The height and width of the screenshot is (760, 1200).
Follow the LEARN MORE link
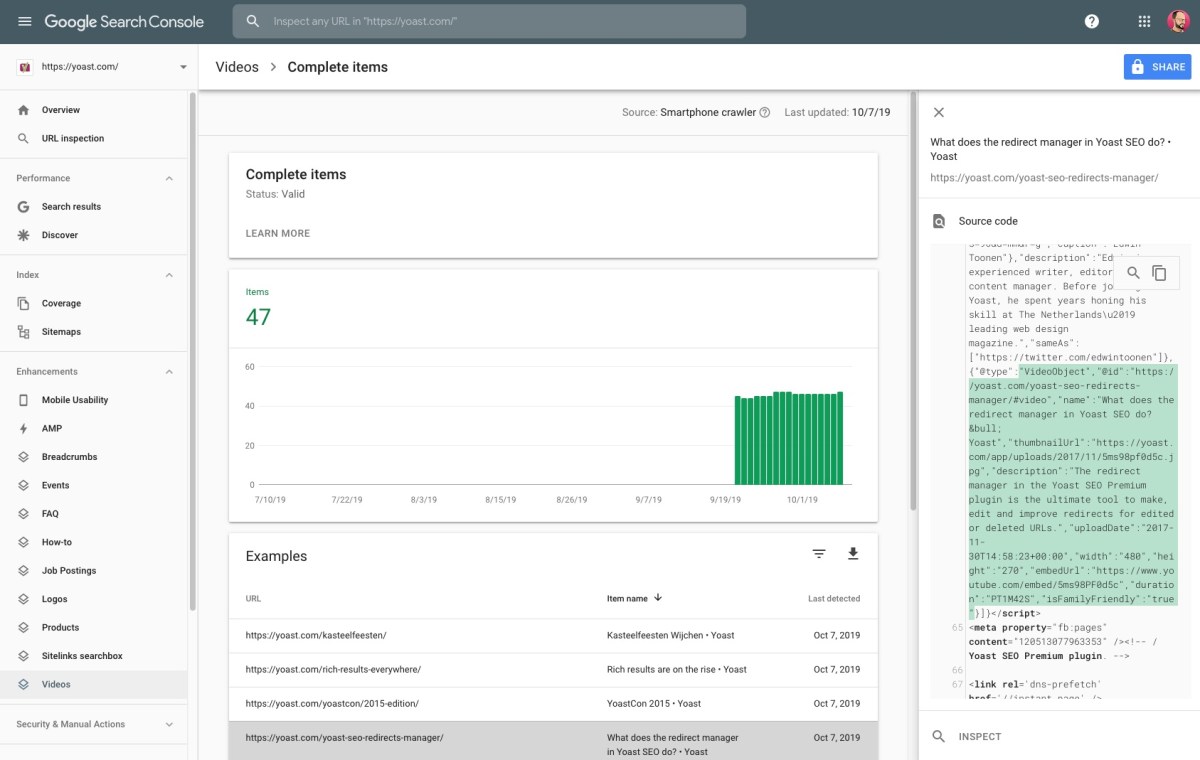278,233
